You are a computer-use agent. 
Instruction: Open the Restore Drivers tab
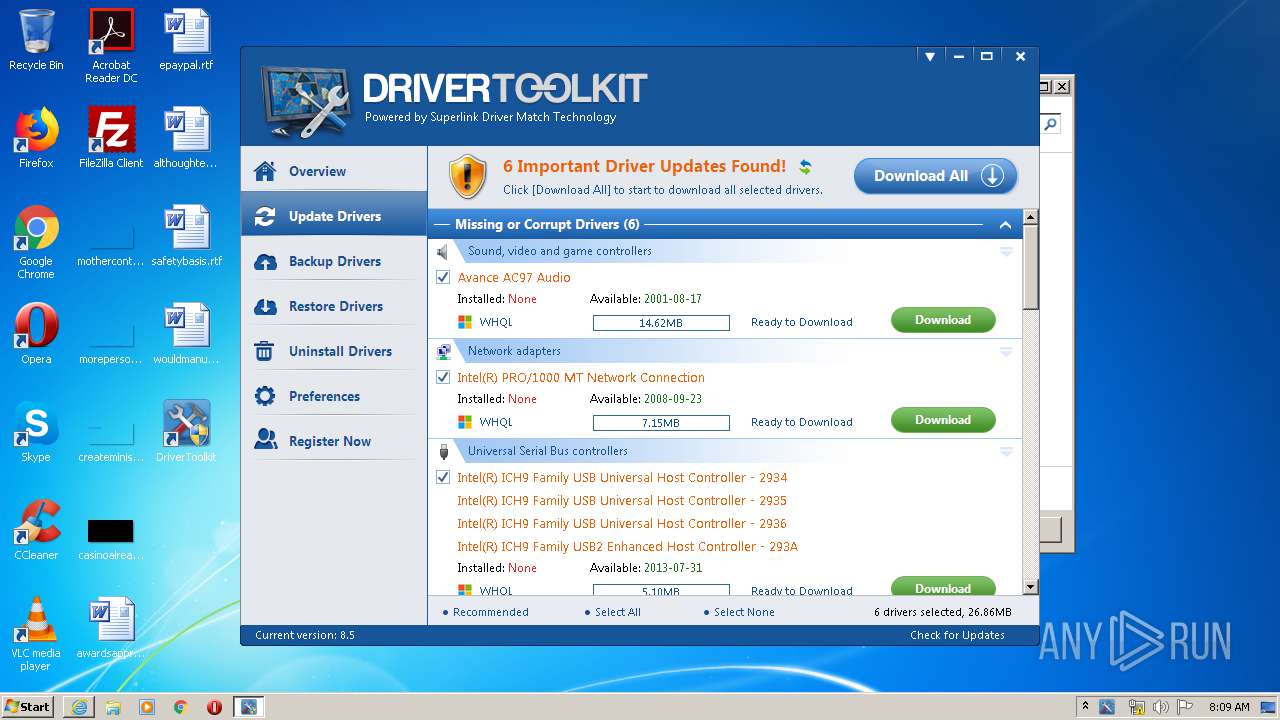[x=334, y=306]
